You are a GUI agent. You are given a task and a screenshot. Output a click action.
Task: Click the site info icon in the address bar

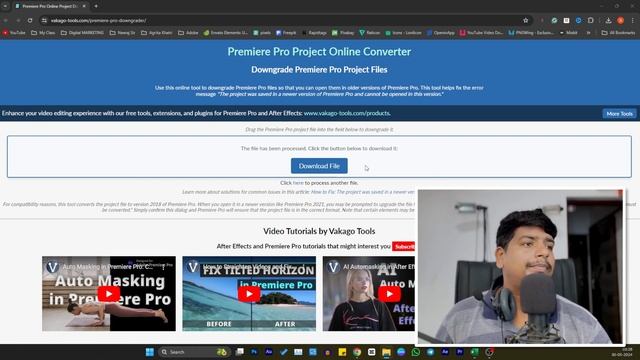pyautogui.click(x=44, y=20)
